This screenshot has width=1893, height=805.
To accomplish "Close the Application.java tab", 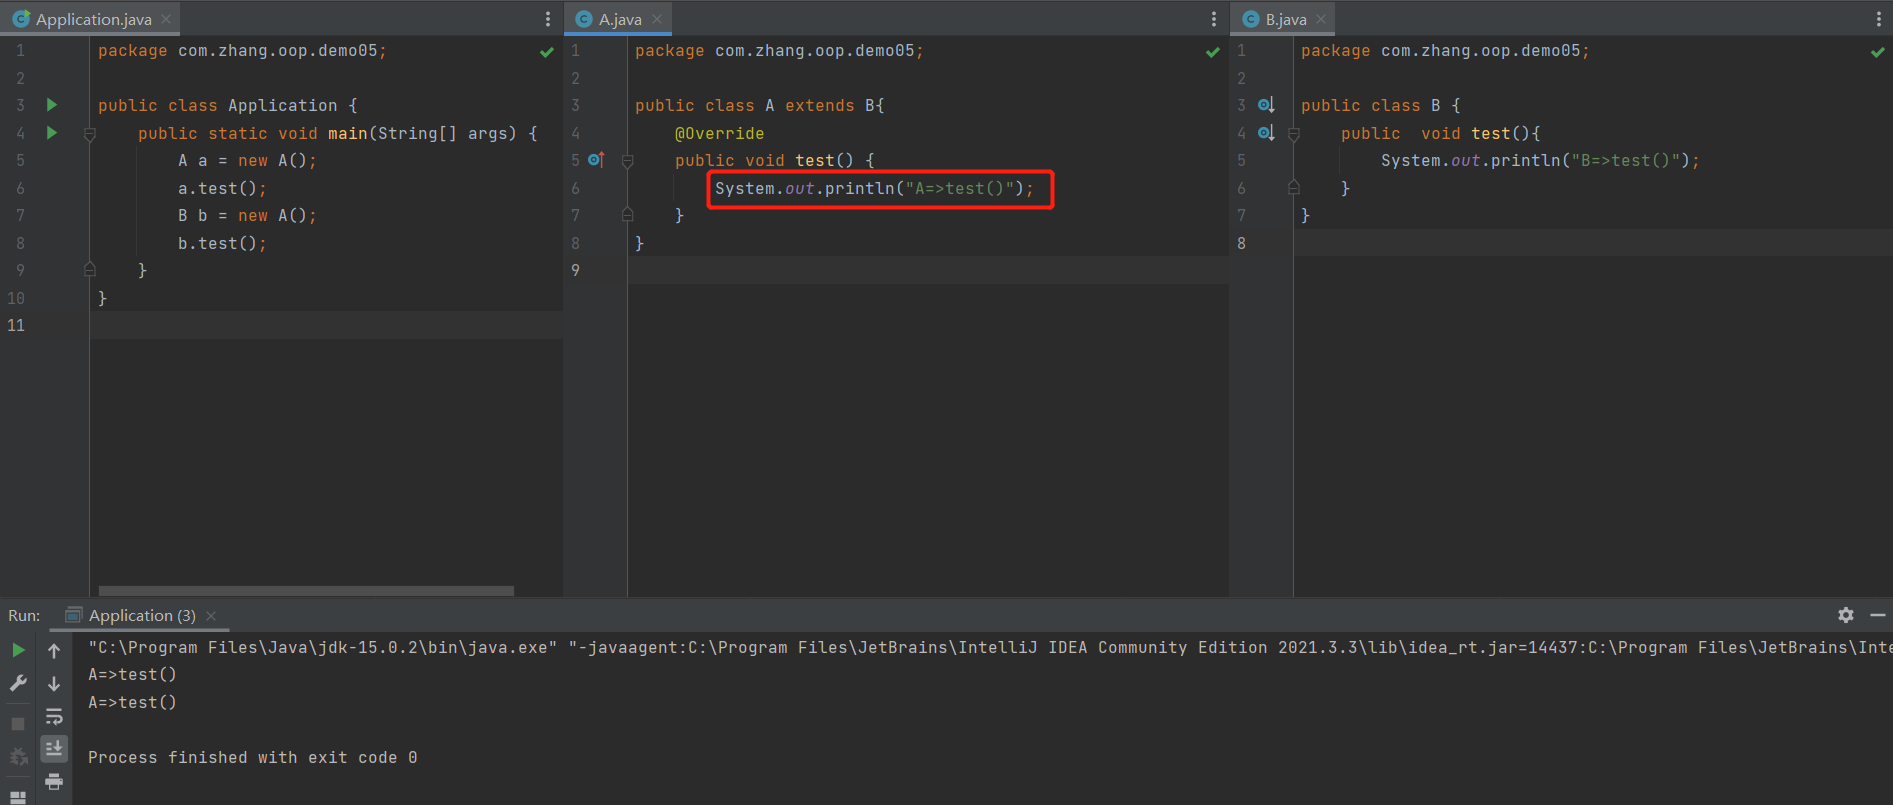I will [166, 19].
